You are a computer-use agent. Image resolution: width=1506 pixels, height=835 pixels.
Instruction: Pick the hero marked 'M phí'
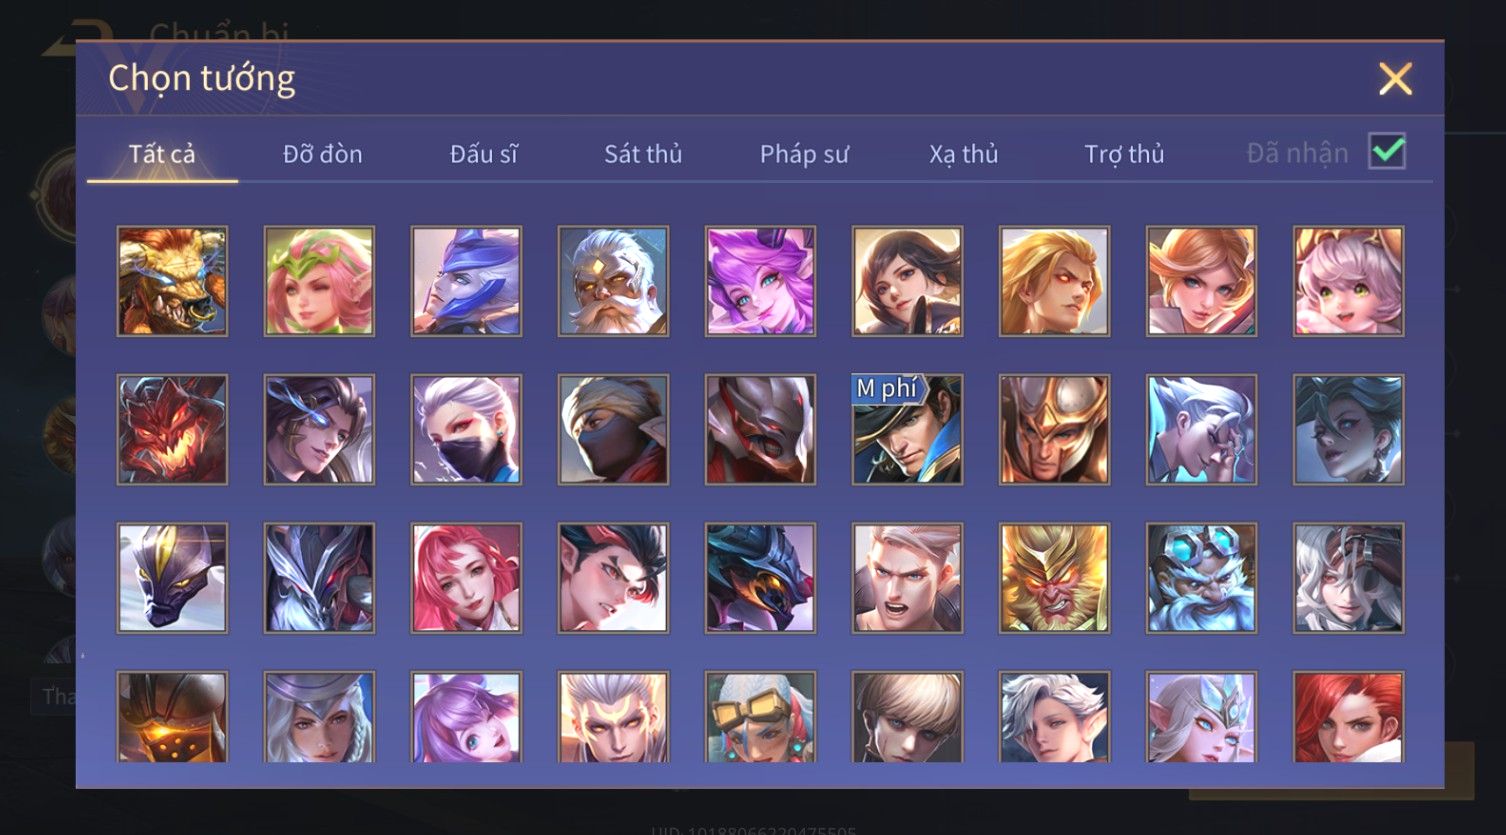(907, 429)
